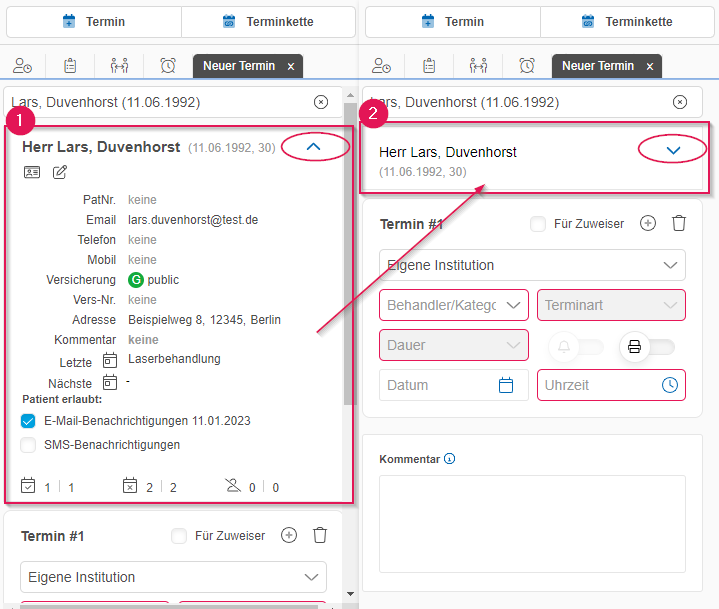This screenshot has height=609, width=719.
Task: Open the Behandler/Kategorie dropdown
Action: pyautogui.click(x=454, y=305)
